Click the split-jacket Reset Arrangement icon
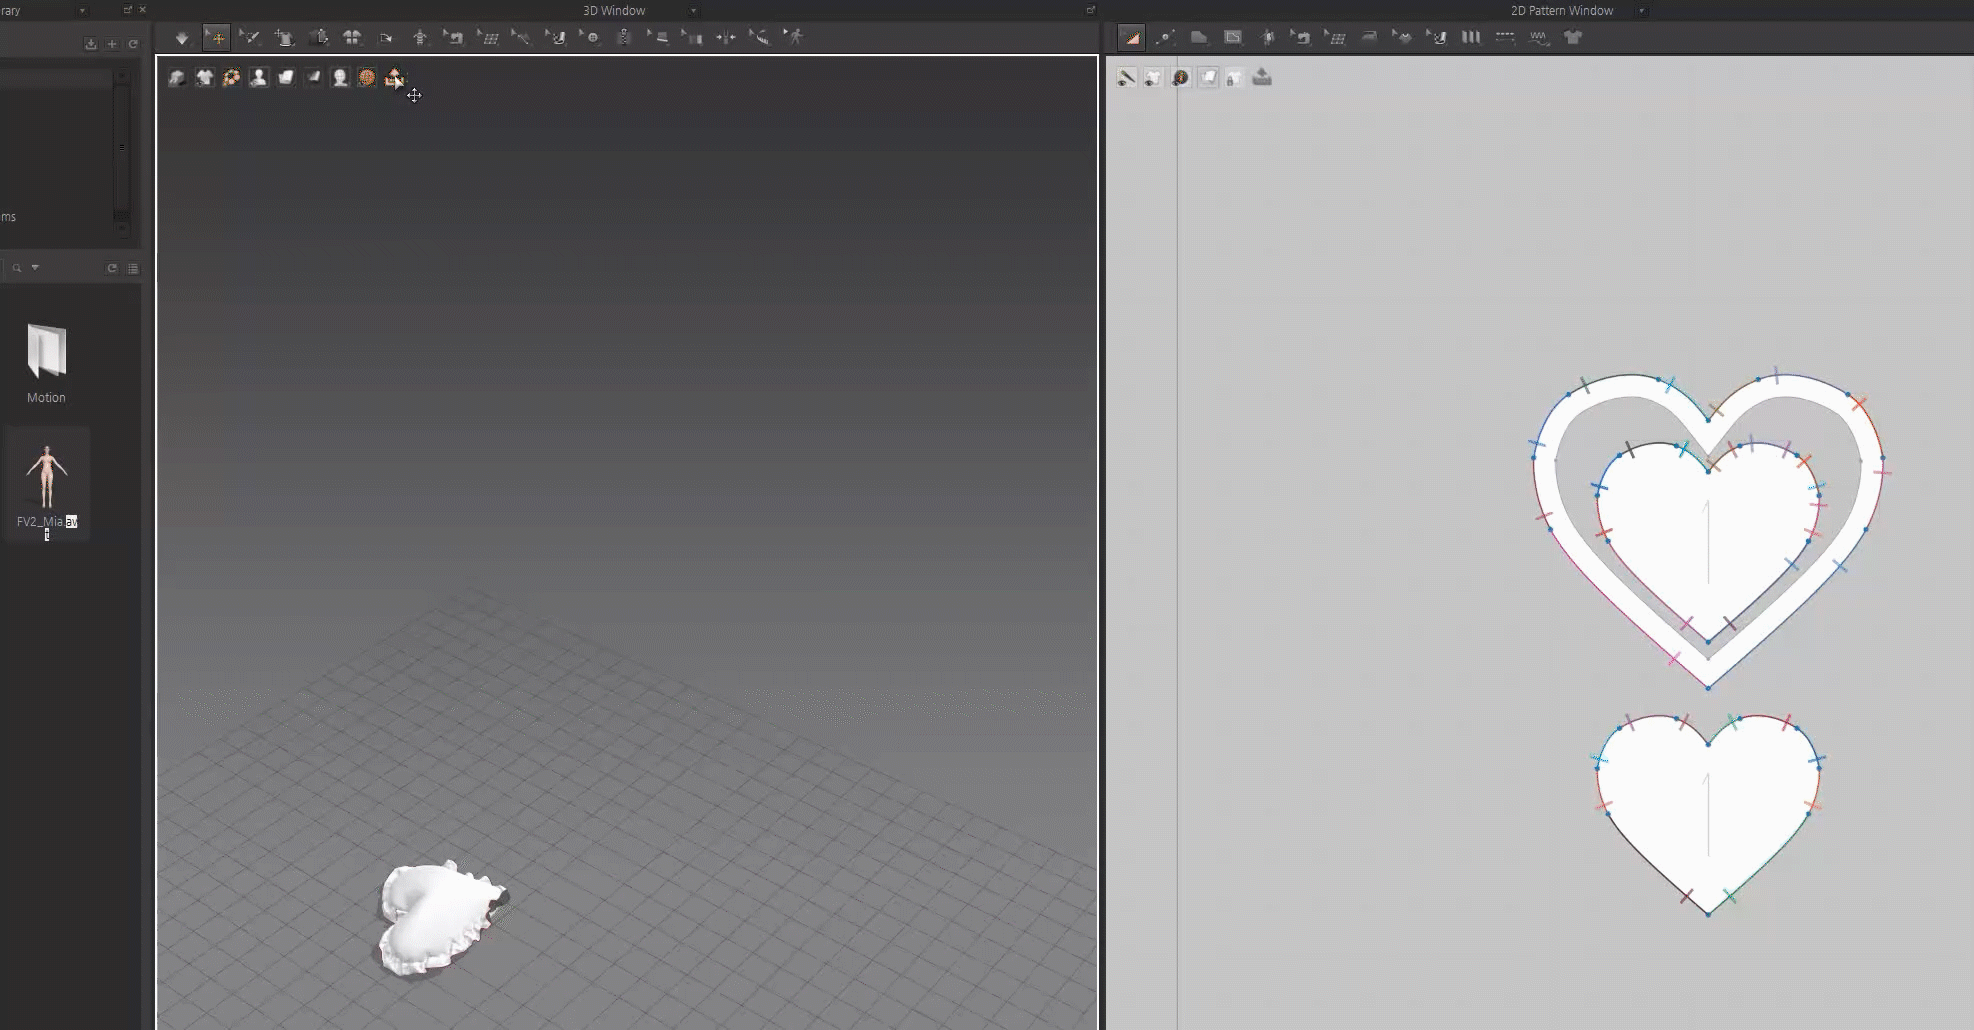The height and width of the screenshot is (1030, 1974). [352, 38]
